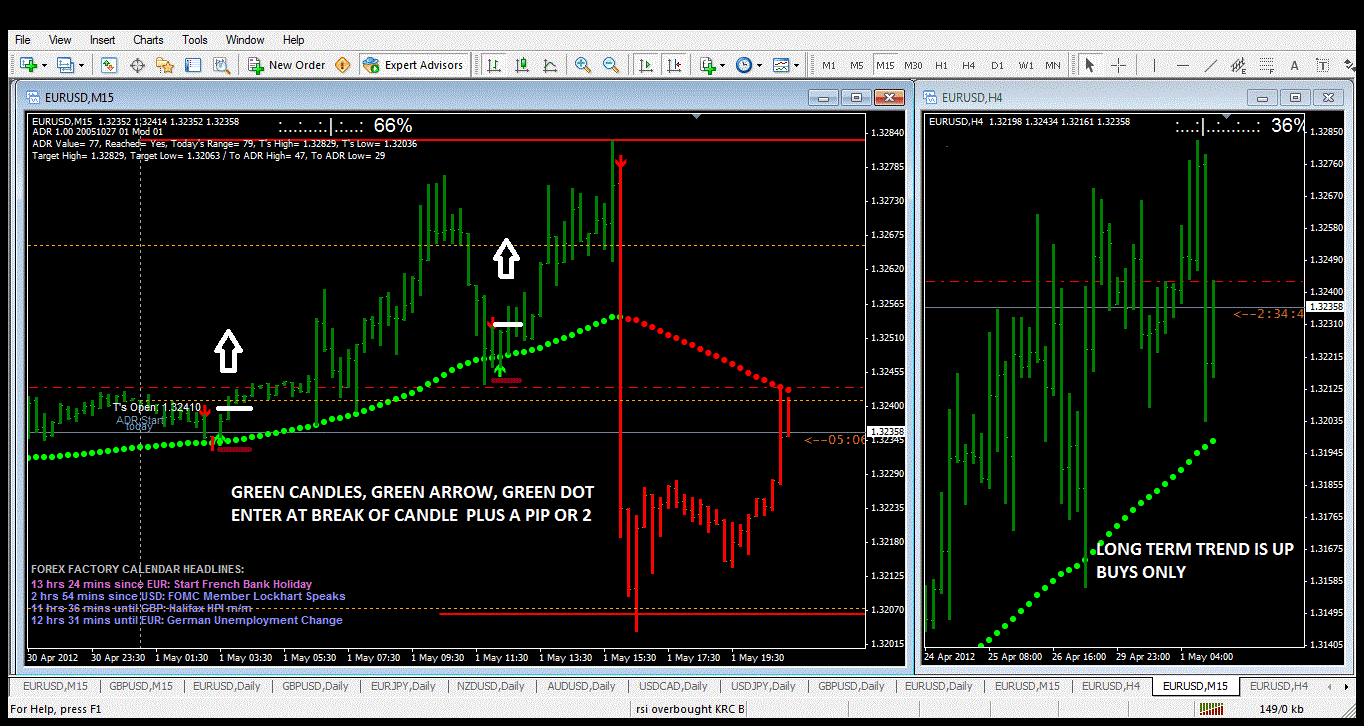Select the Text 'A' drawing tool
1364x726 pixels.
1294,65
